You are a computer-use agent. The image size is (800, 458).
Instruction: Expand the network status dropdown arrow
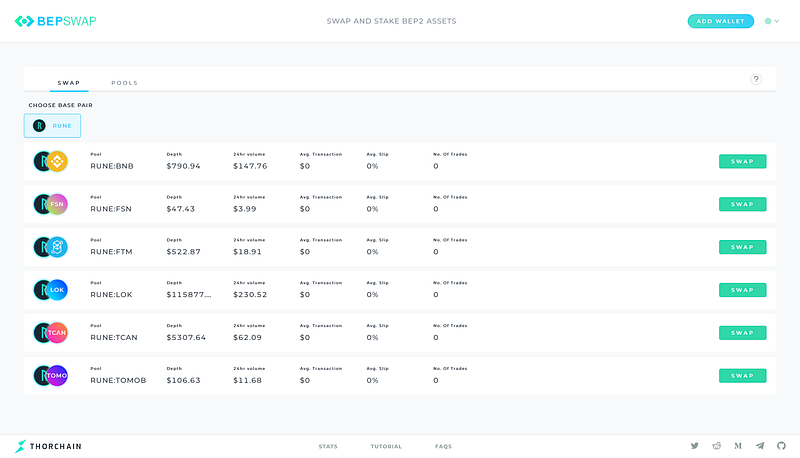[777, 21]
